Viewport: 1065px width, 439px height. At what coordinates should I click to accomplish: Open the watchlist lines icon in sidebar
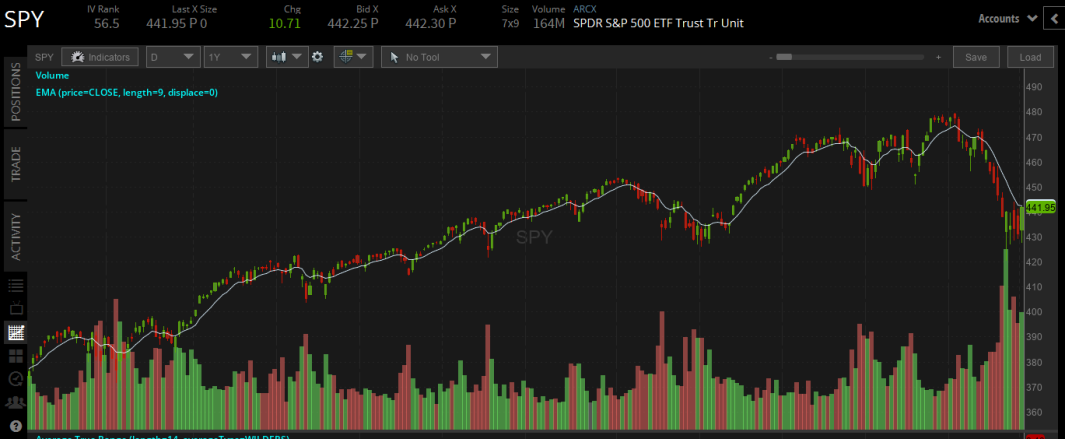(x=16, y=285)
